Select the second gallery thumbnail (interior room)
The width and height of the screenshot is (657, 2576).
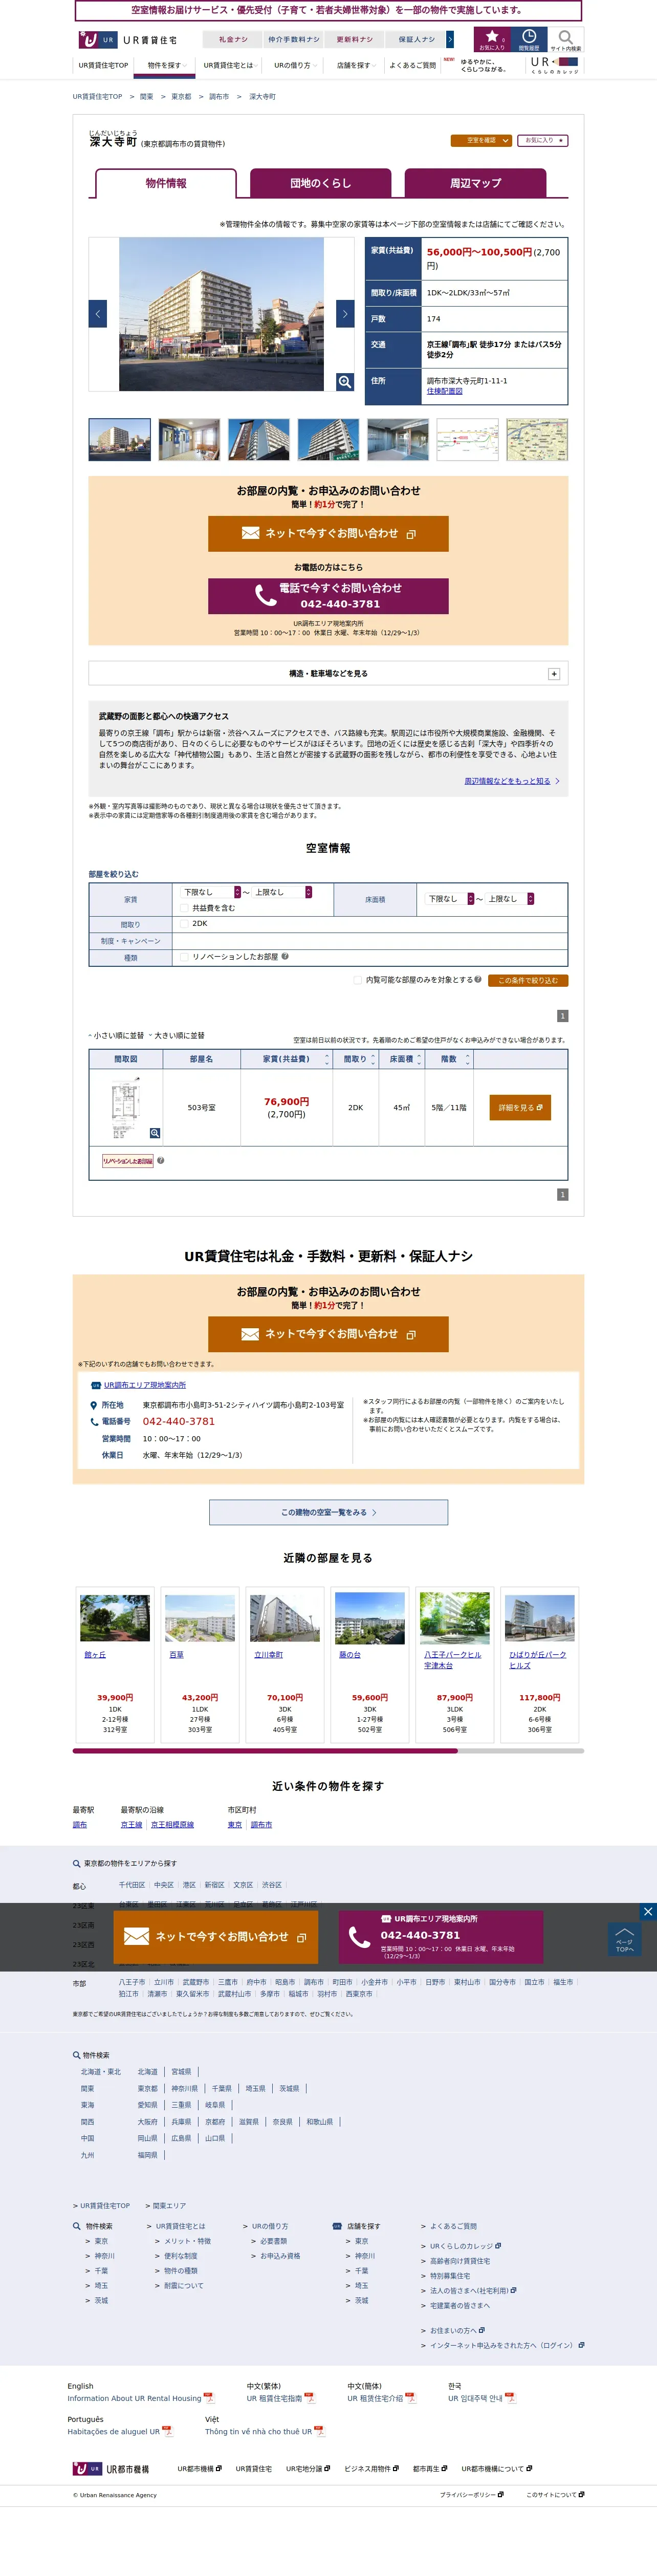point(189,440)
